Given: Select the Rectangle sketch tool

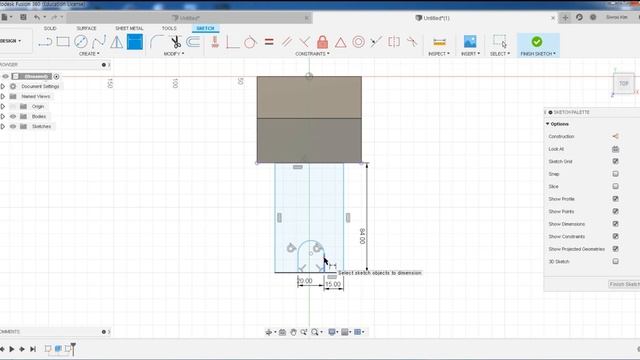Looking at the screenshot, I should tap(63, 42).
